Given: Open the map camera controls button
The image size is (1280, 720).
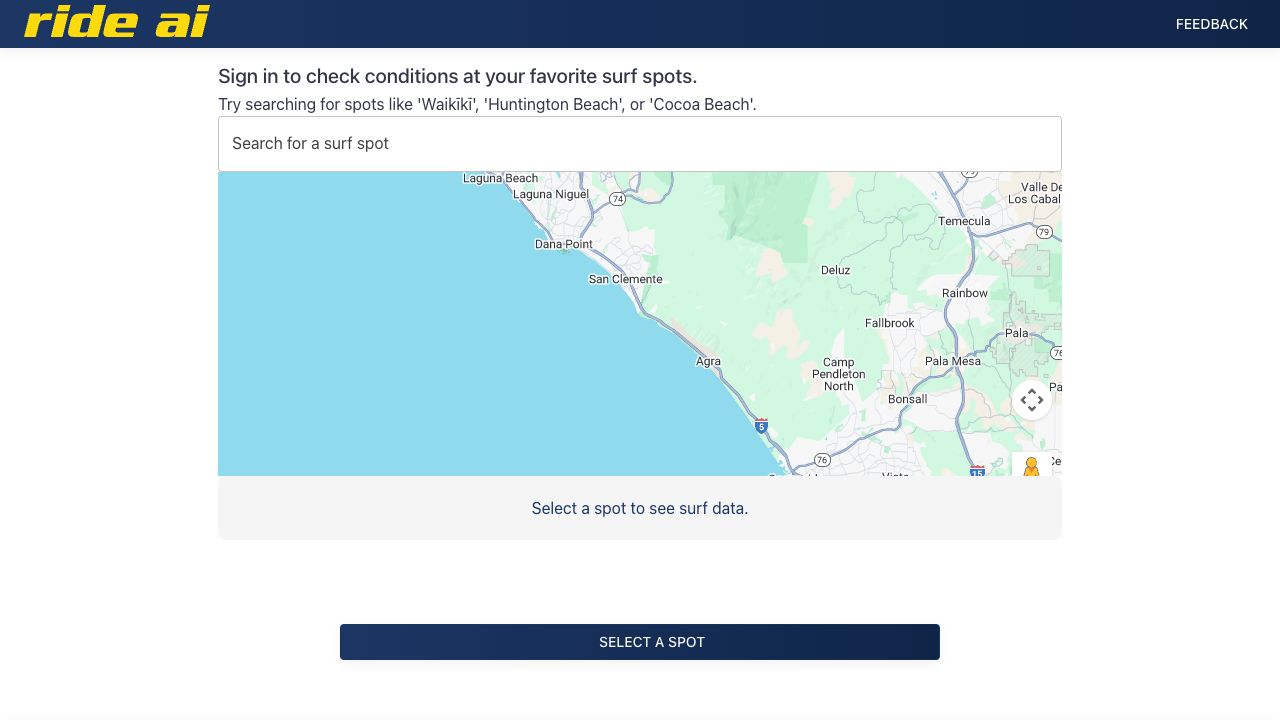Looking at the screenshot, I should (1031, 400).
